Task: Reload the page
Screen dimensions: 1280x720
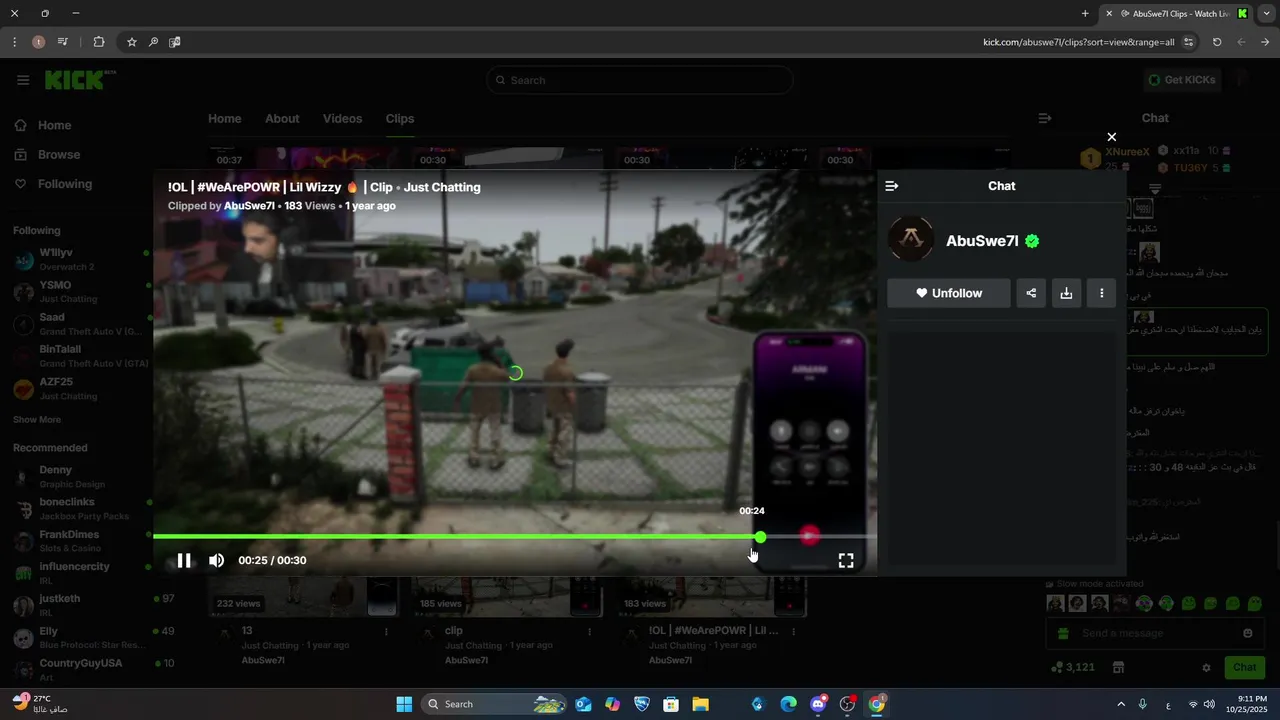Action: 1217,42
